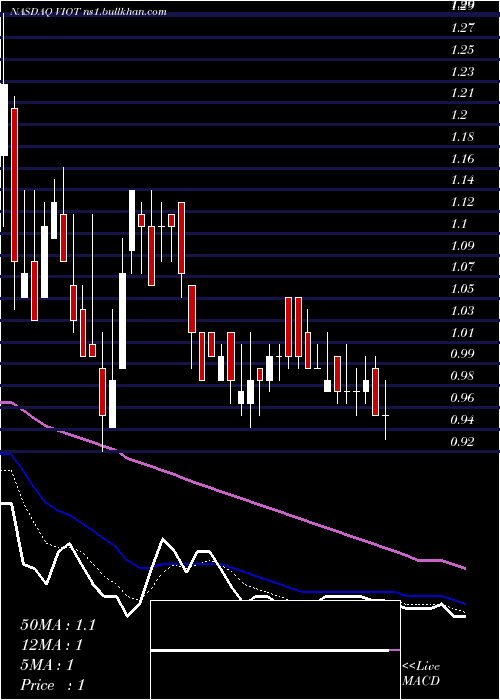Click inside the MACD indicator box
This screenshot has height=700, width=500.
point(275,650)
